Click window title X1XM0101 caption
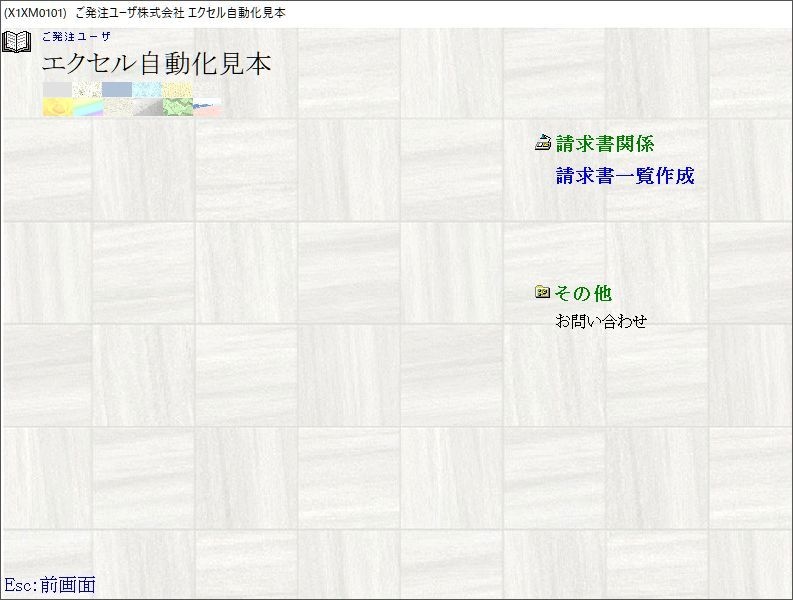 (145, 13)
